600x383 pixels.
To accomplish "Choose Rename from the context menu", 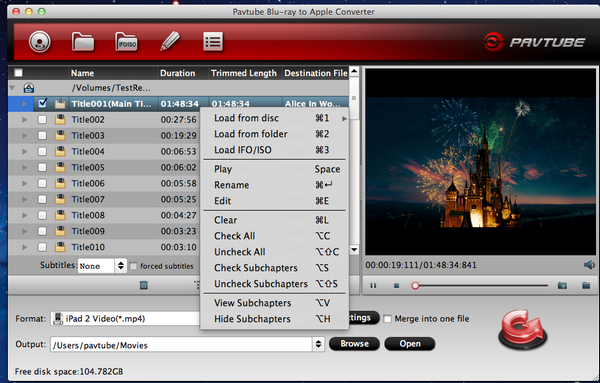I will click(x=274, y=185).
